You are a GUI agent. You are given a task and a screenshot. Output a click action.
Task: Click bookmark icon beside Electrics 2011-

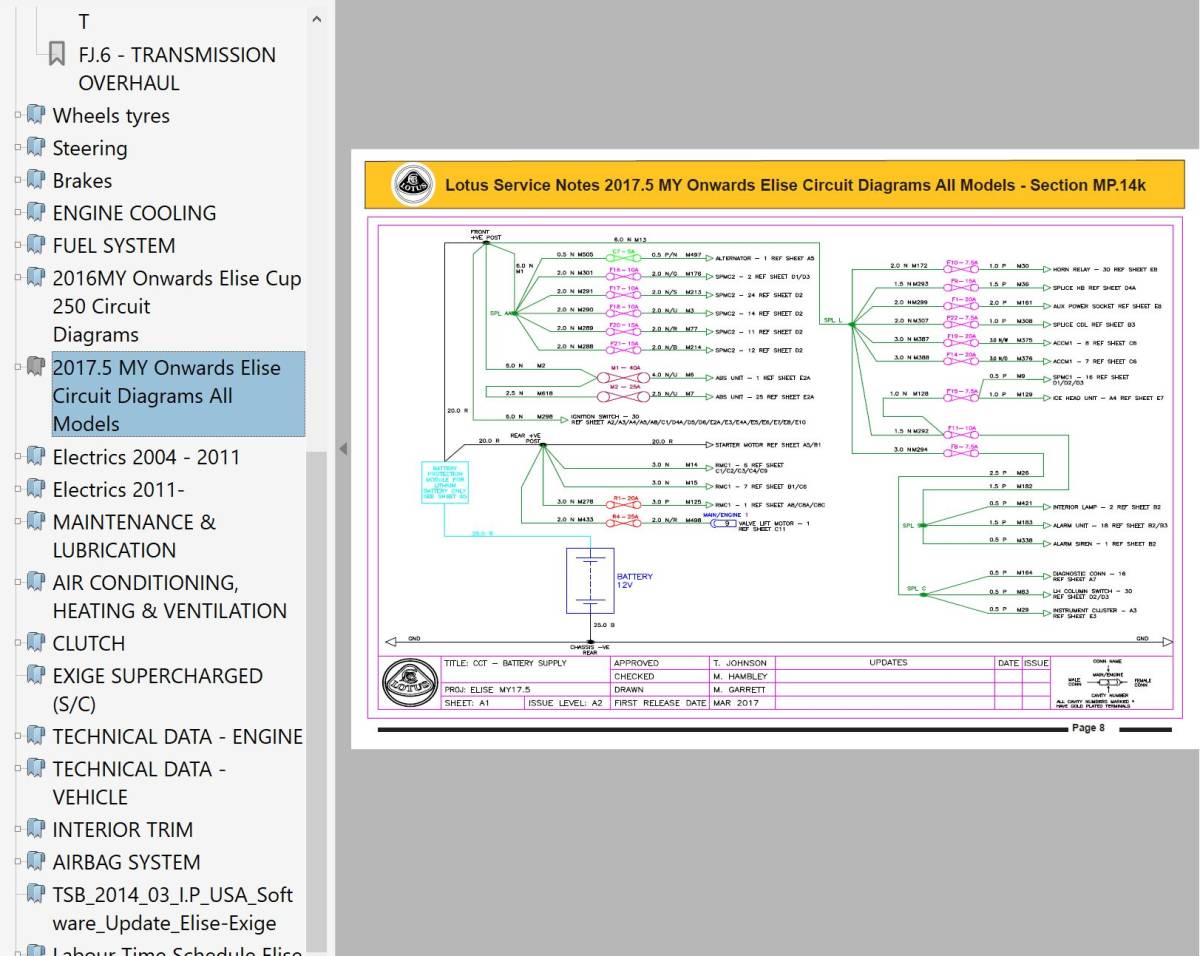pyautogui.click(x=36, y=489)
